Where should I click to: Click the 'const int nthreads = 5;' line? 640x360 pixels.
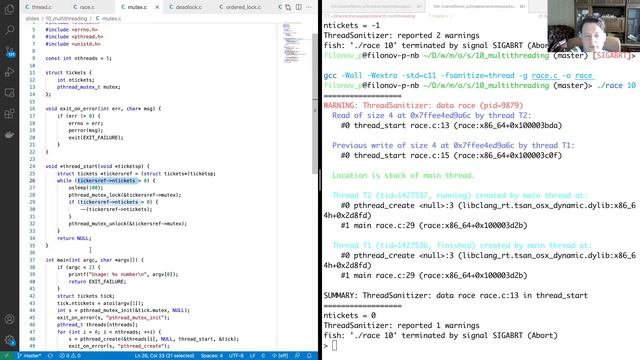[78, 58]
